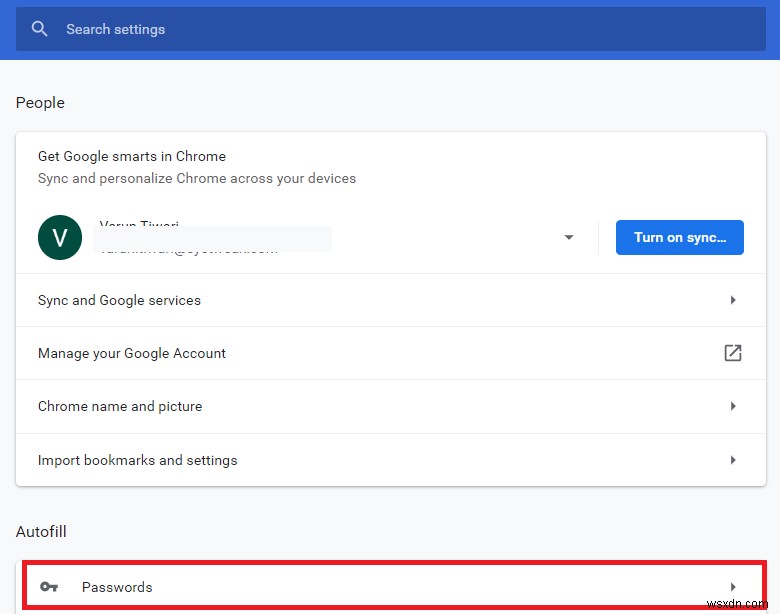This screenshot has height=614, width=780.
Task: Open Sync and Google services
Action: 390,300
